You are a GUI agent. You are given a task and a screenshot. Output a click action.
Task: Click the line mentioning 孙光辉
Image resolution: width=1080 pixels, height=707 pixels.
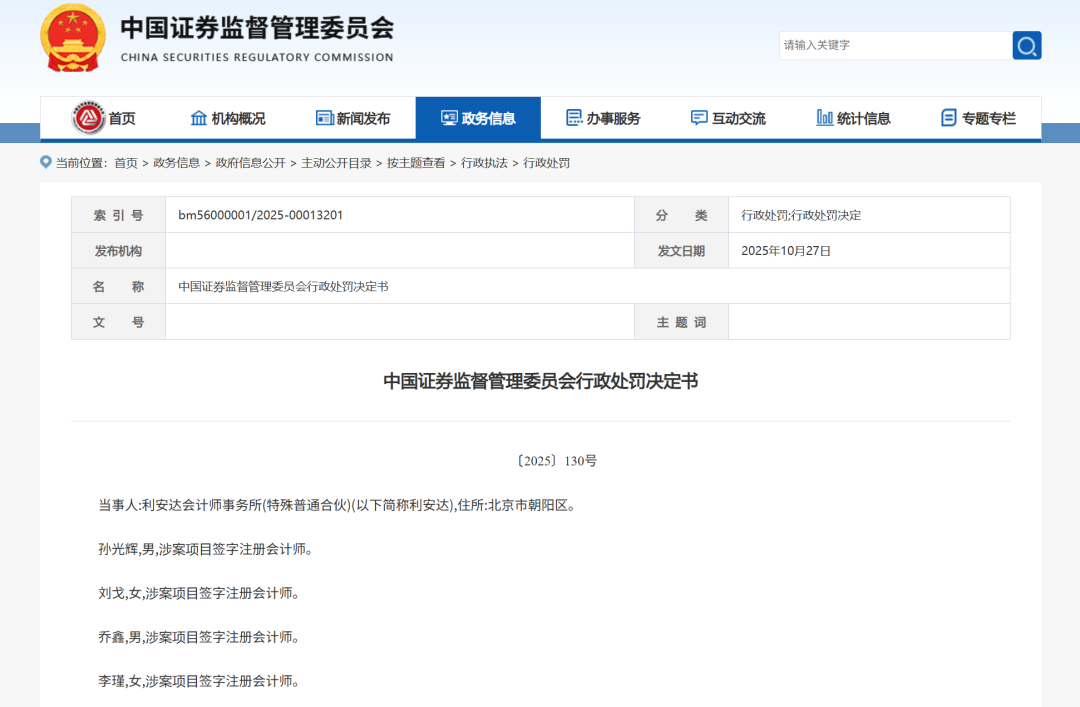[x=205, y=549]
